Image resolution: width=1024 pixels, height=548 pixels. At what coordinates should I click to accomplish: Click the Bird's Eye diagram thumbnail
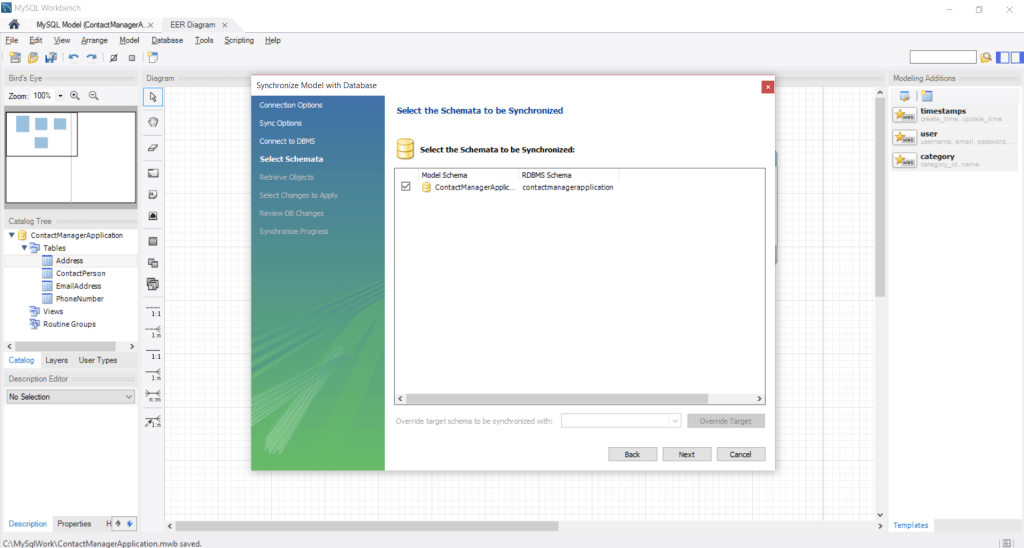click(71, 157)
